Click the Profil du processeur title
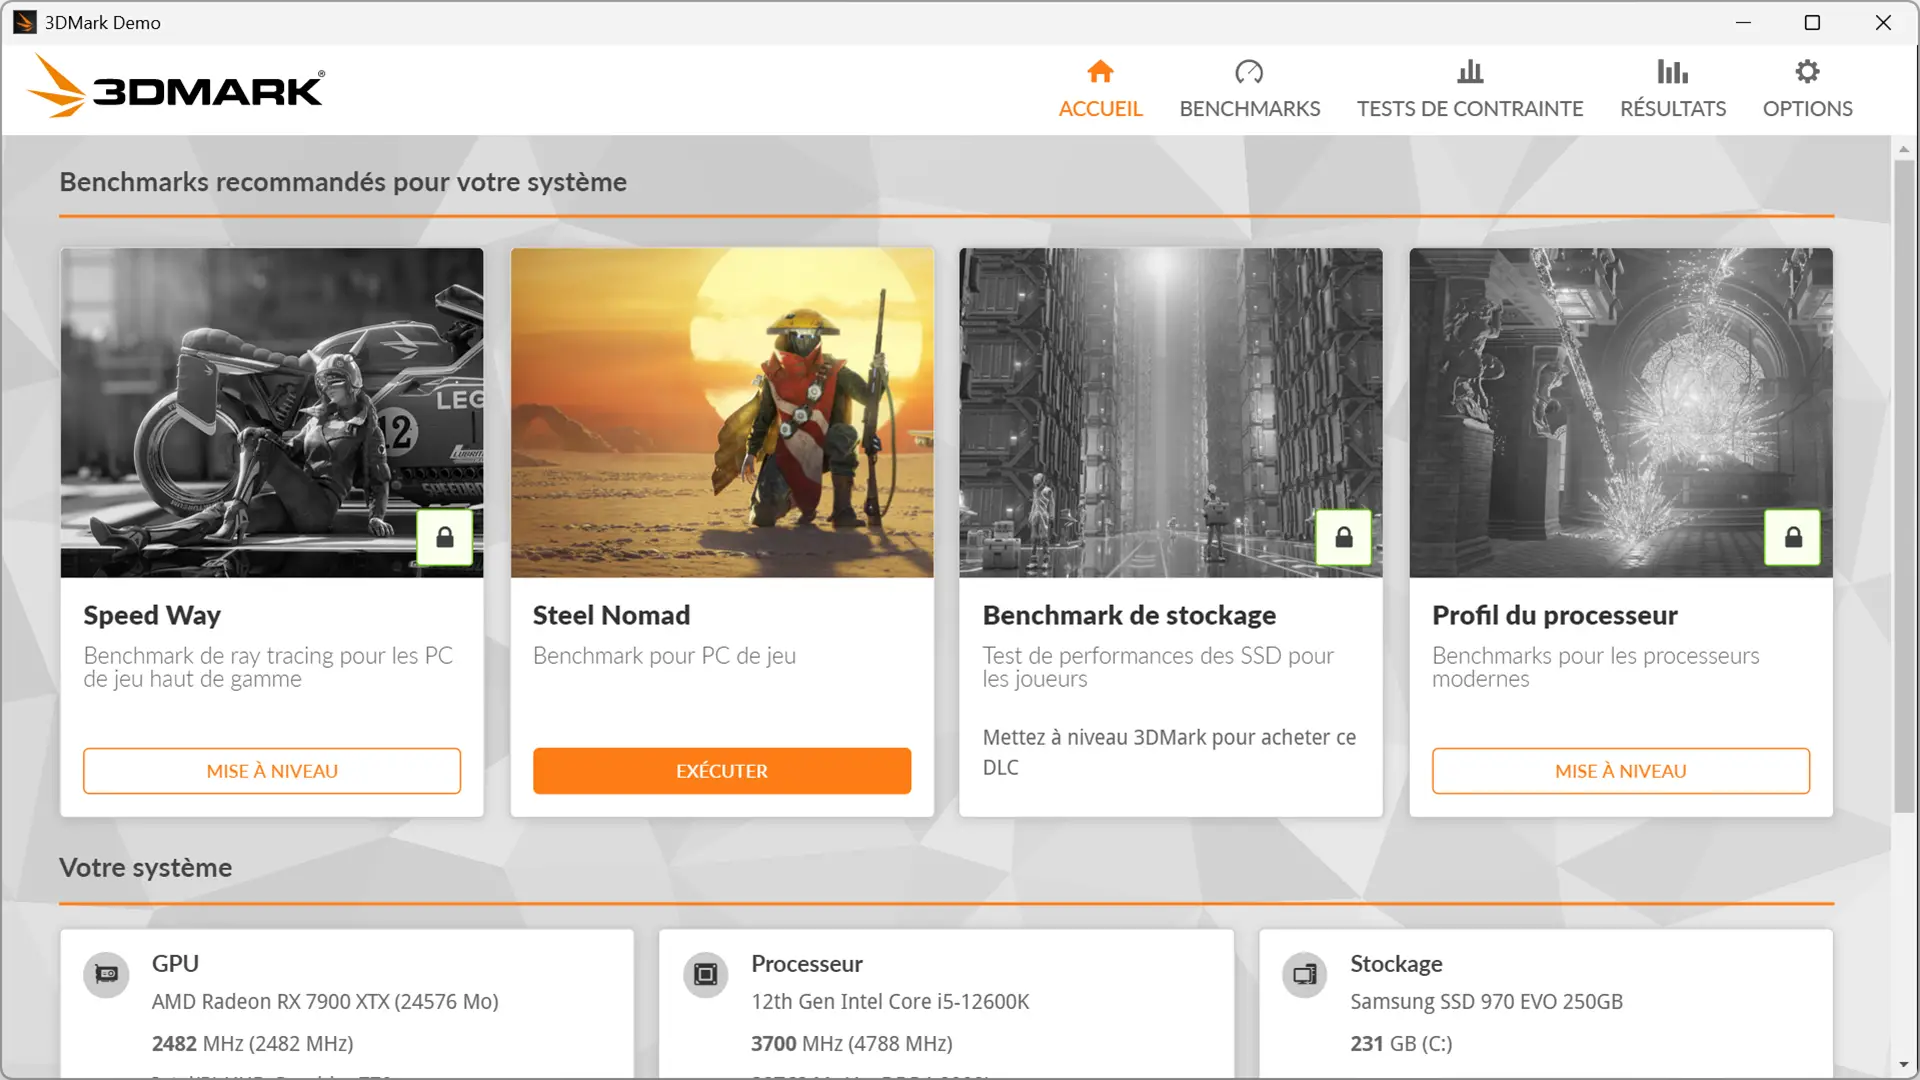1920x1080 pixels. (x=1555, y=615)
